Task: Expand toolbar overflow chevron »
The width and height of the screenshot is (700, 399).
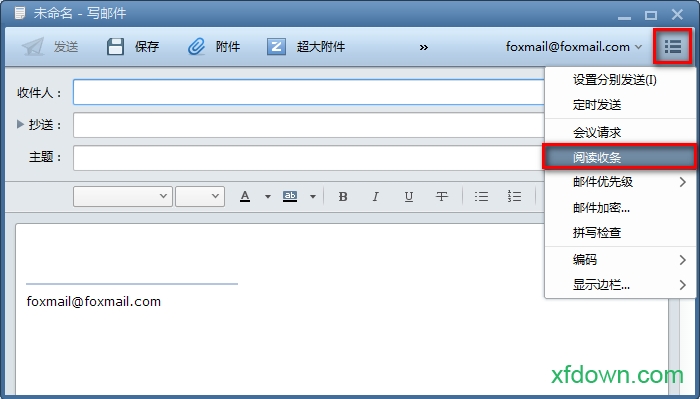Action: coord(424,47)
